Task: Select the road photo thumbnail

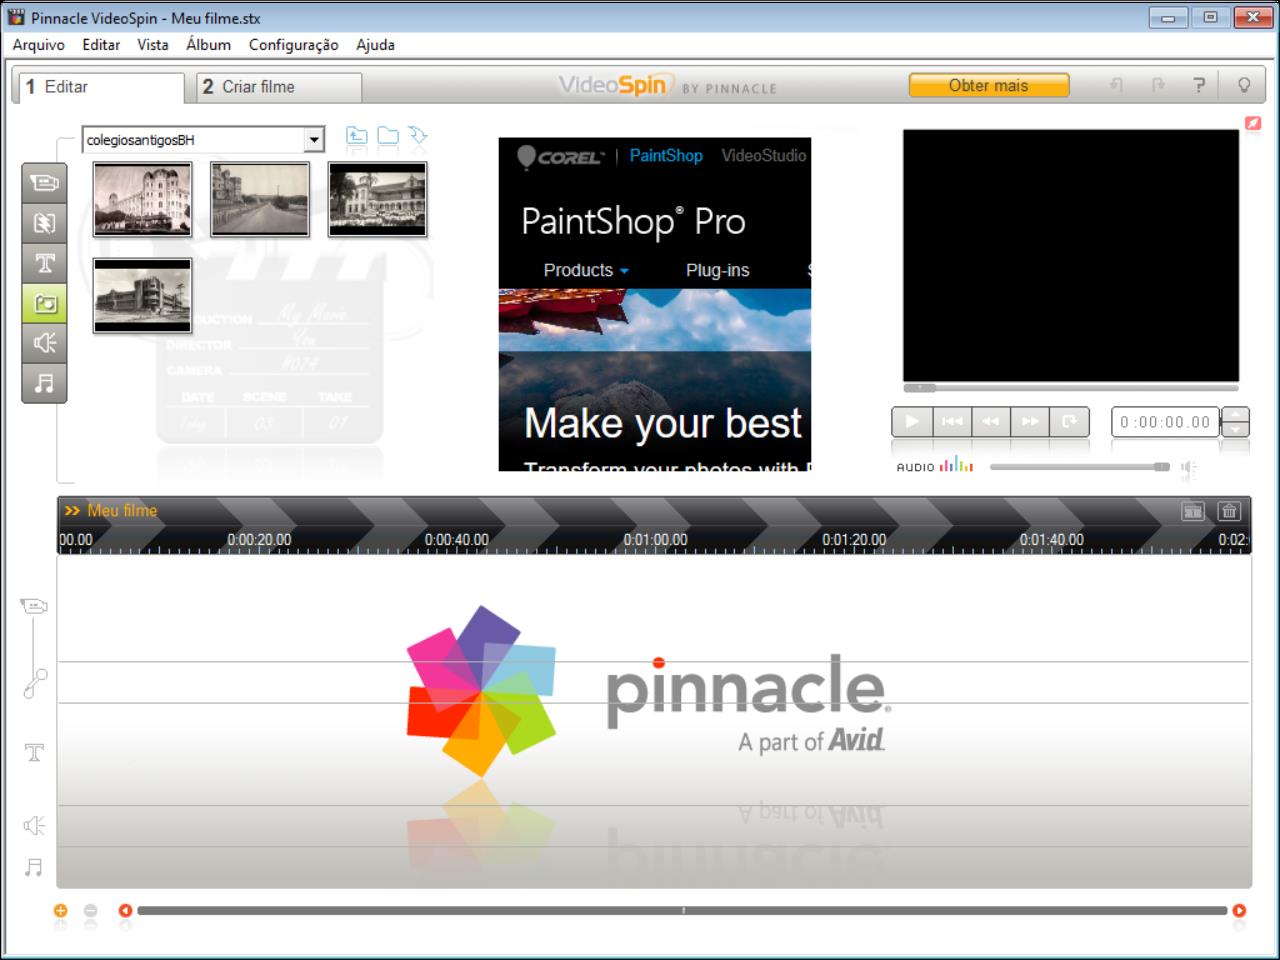Action: click(x=260, y=200)
